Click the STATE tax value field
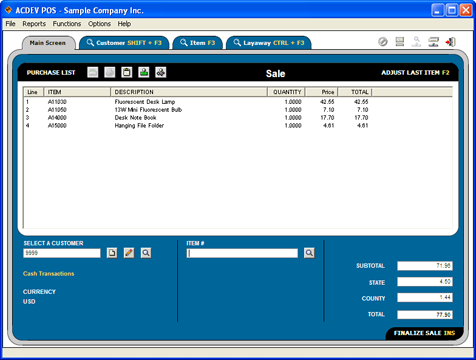Viewport: 476px width, 360px height. click(x=425, y=282)
